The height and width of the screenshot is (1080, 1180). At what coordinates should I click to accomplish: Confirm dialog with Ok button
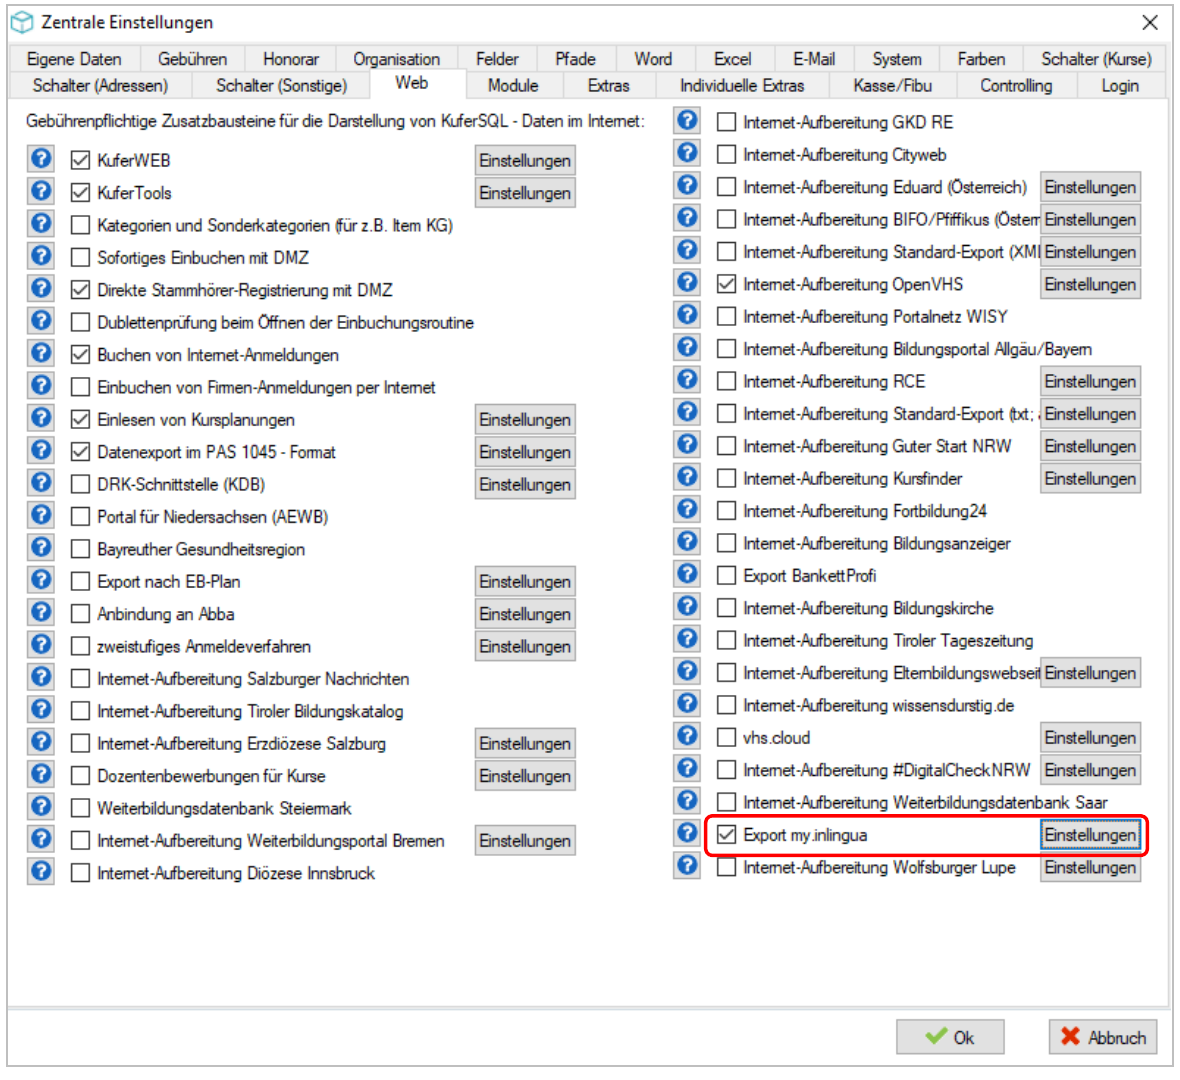950,1037
